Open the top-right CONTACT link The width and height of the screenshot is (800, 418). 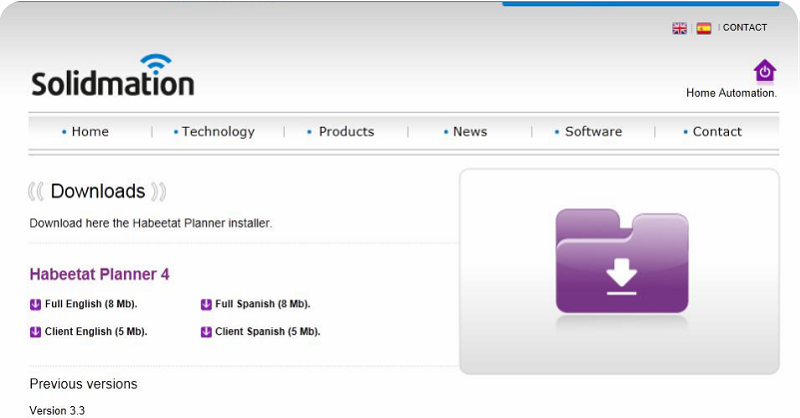point(744,28)
